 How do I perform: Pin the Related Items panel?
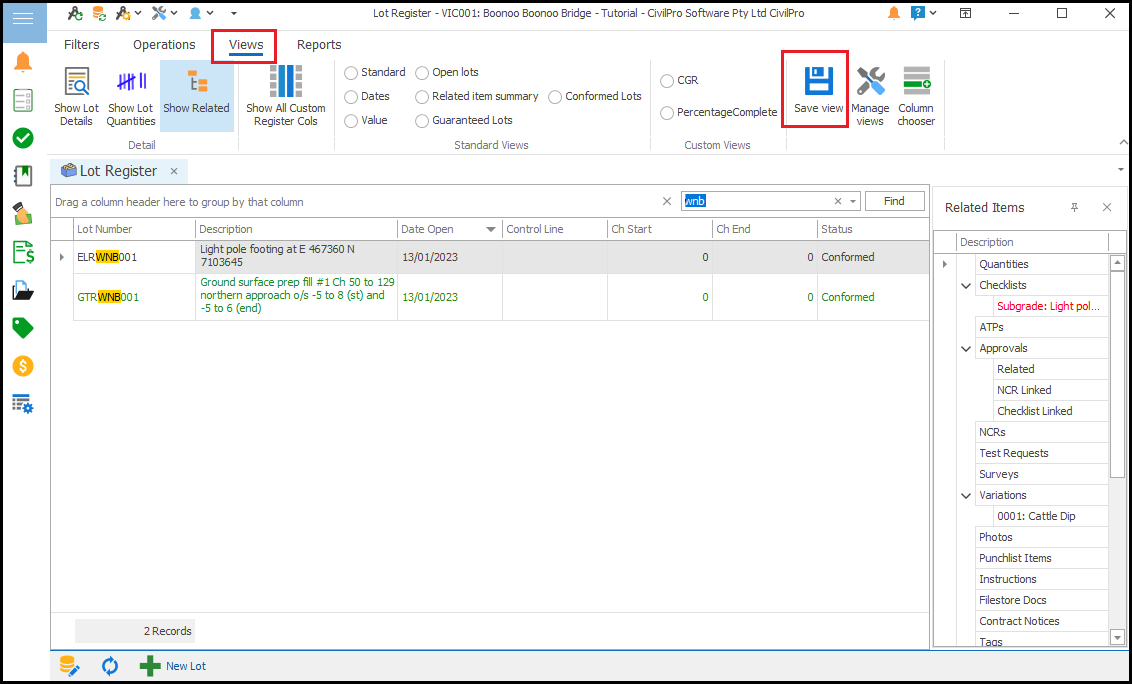(1074, 207)
